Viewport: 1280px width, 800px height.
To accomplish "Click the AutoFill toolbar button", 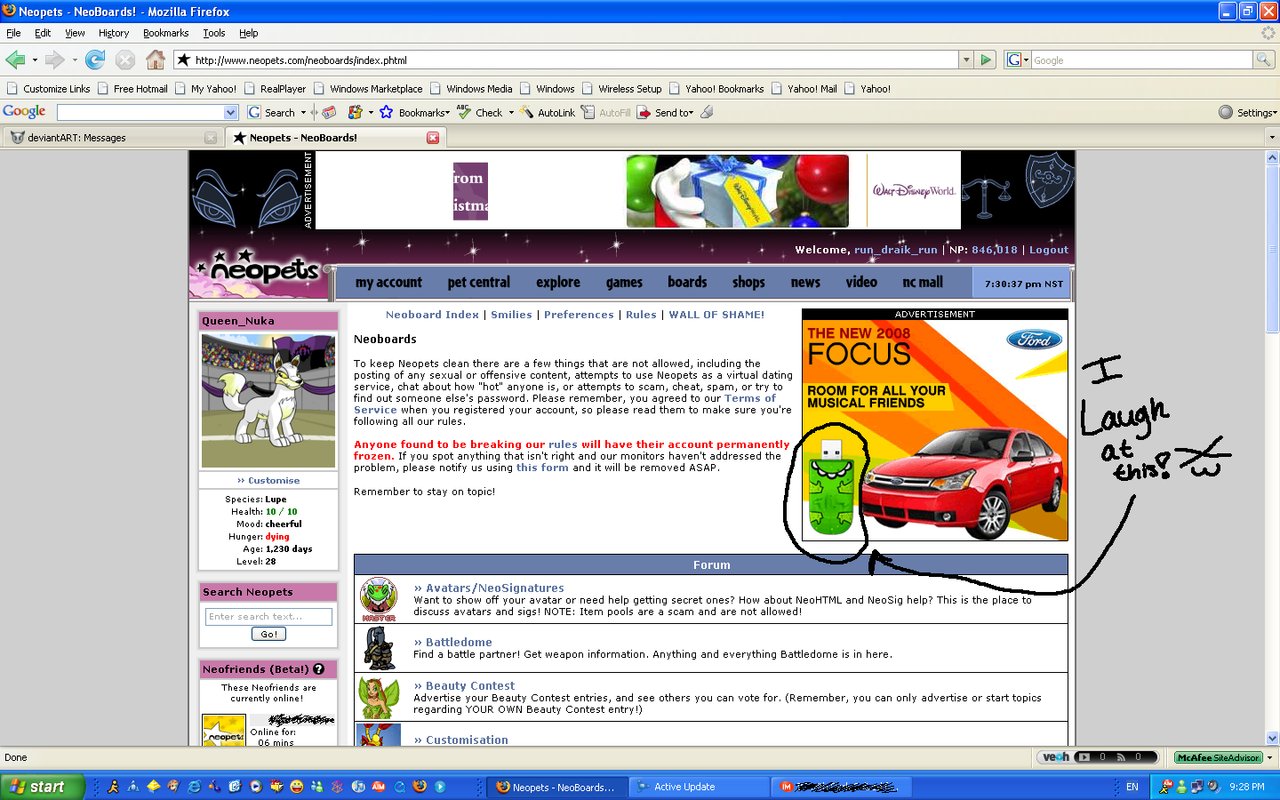I will 606,113.
